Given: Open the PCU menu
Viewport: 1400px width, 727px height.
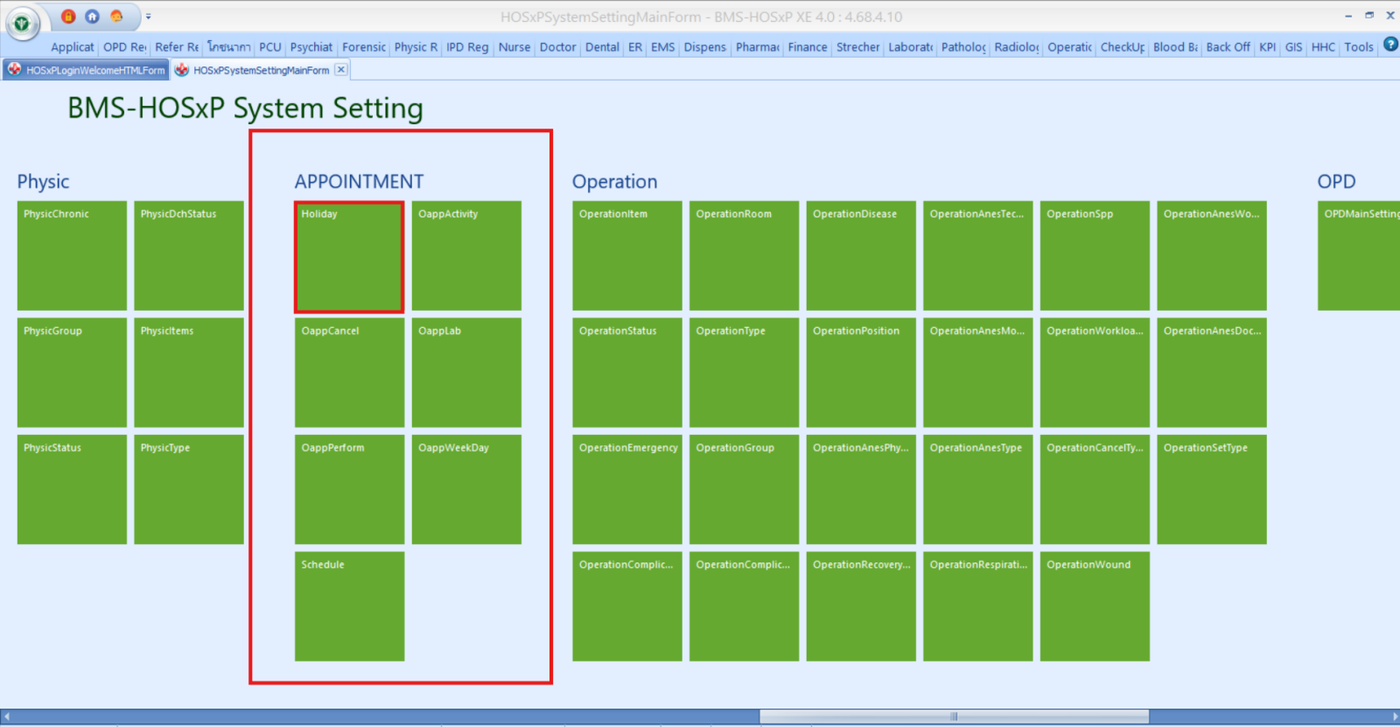Looking at the screenshot, I should tap(270, 47).
